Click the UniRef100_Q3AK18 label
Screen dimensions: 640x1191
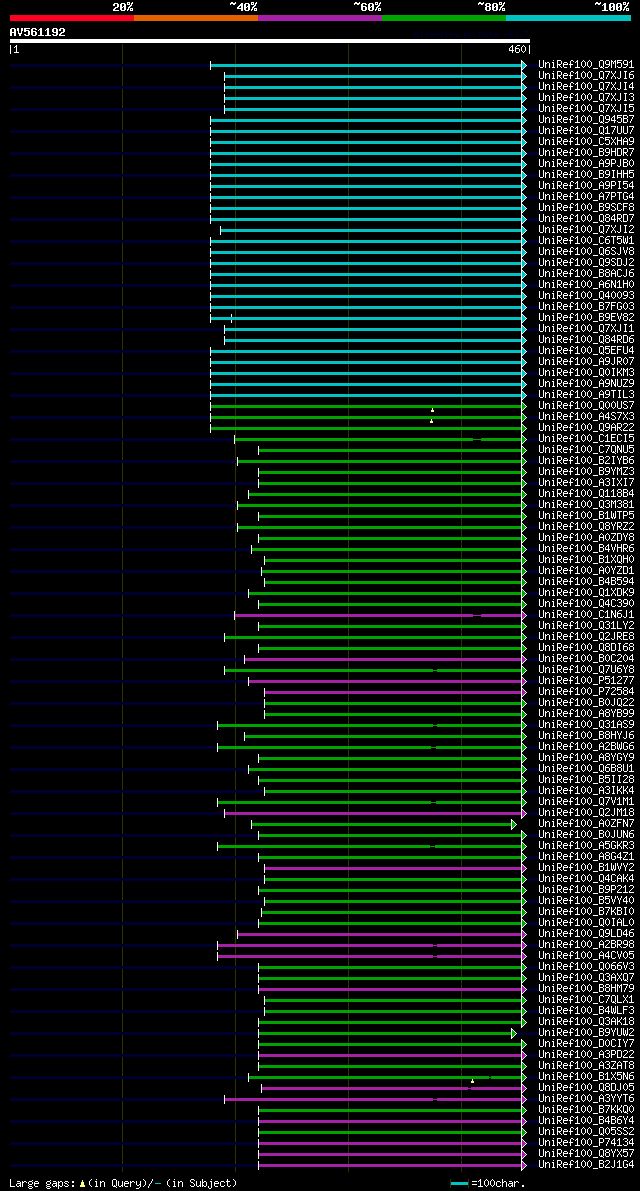[x=586, y=1022]
